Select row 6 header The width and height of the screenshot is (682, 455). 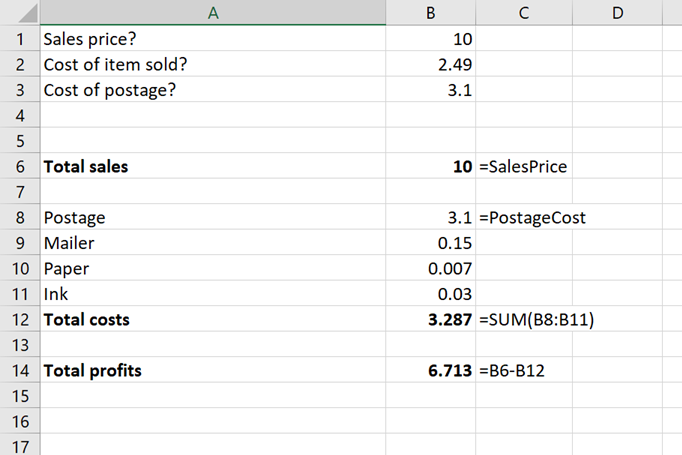coord(20,166)
